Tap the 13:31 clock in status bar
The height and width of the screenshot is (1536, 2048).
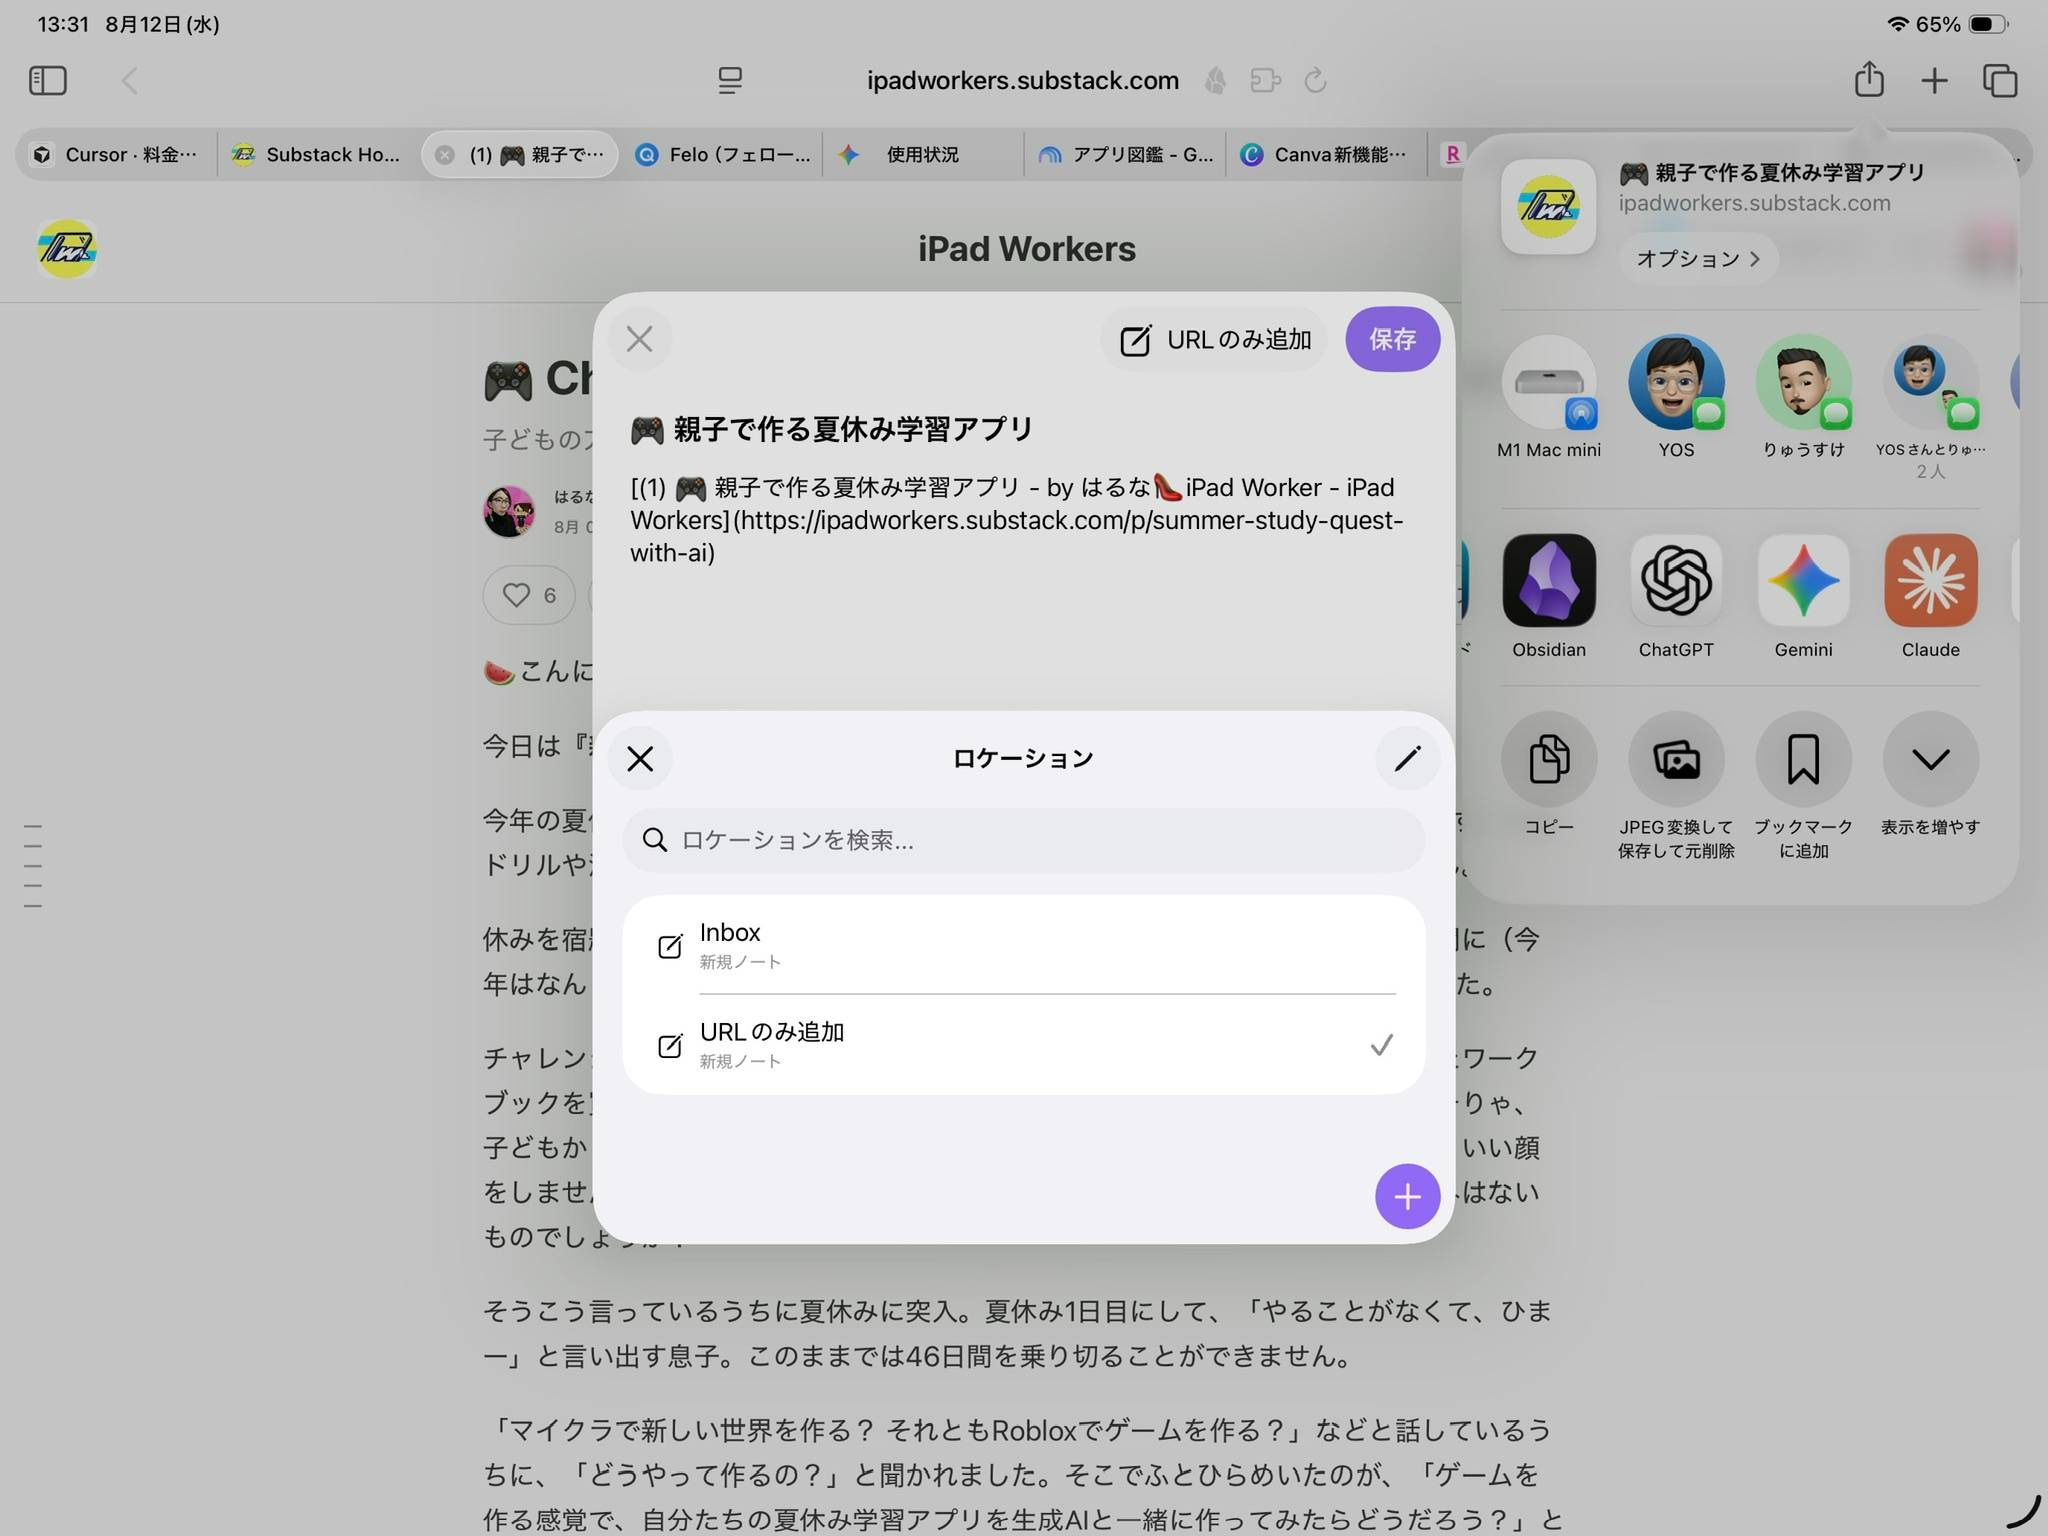[x=63, y=24]
